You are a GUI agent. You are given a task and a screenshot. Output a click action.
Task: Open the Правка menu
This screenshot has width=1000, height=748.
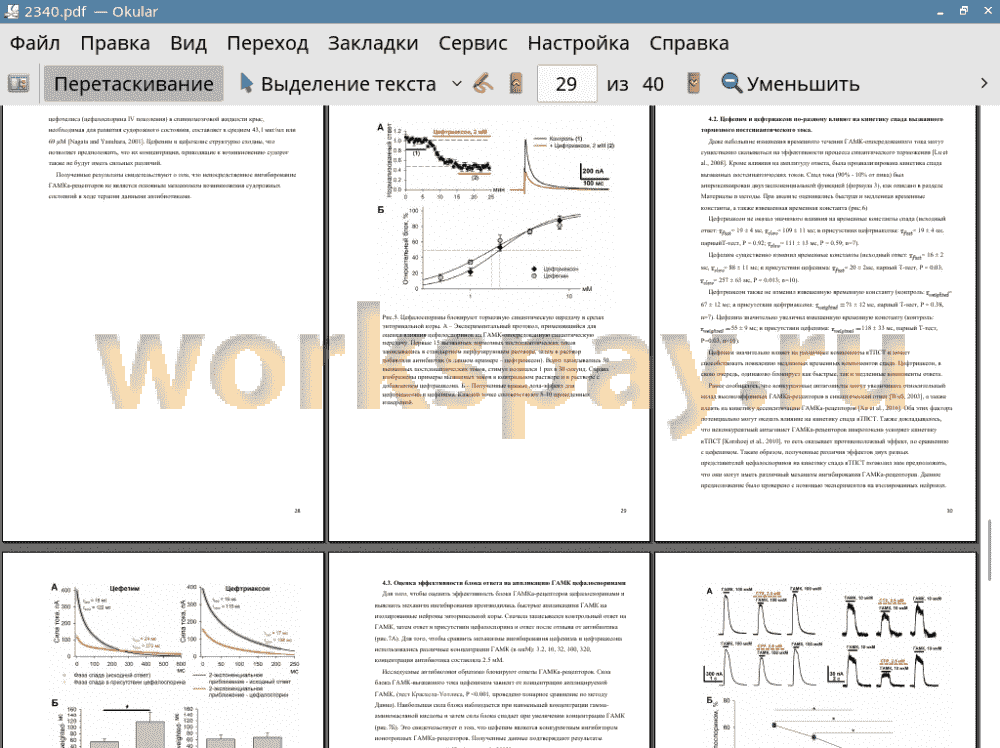point(115,43)
